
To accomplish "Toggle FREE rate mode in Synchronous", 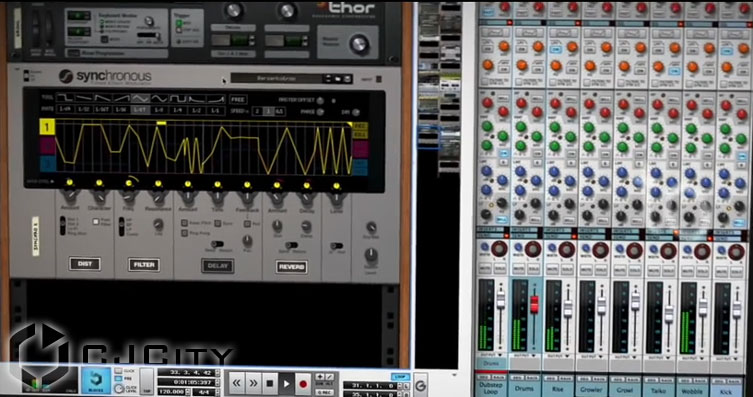I will [x=238, y=99].
